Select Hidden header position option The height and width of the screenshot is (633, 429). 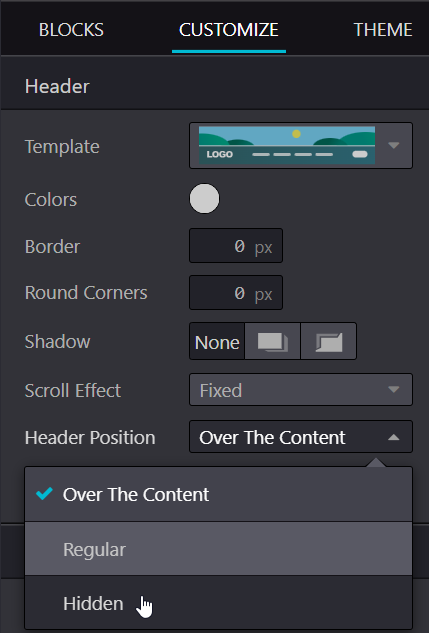click(218, 603)
